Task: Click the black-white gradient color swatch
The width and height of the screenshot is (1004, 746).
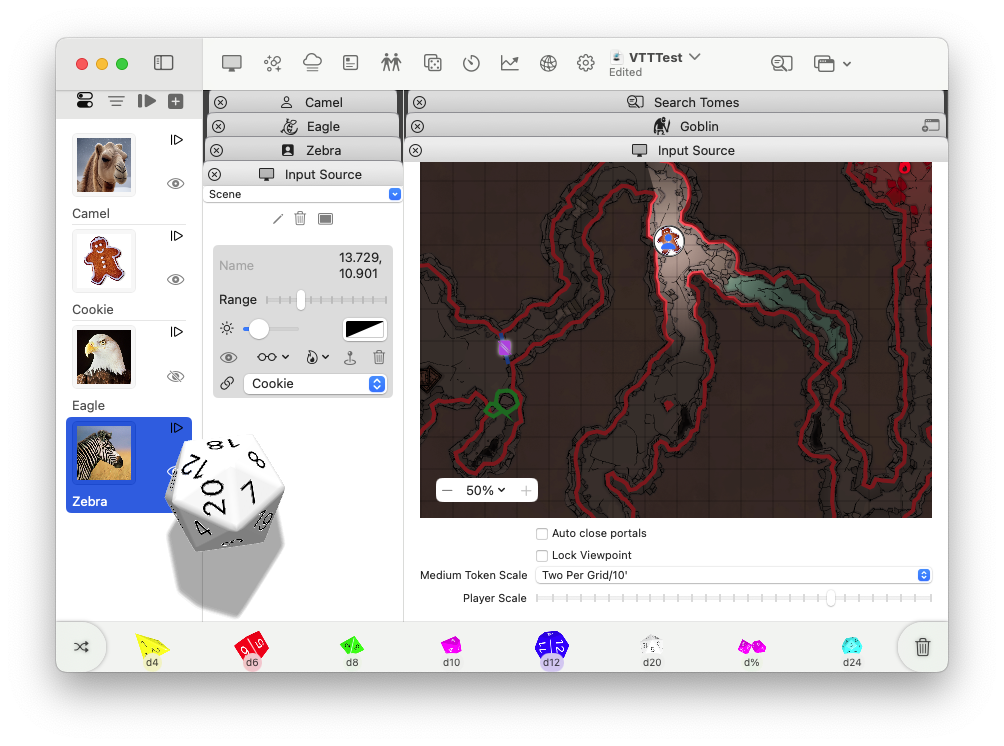Action: tap(364, 329)
